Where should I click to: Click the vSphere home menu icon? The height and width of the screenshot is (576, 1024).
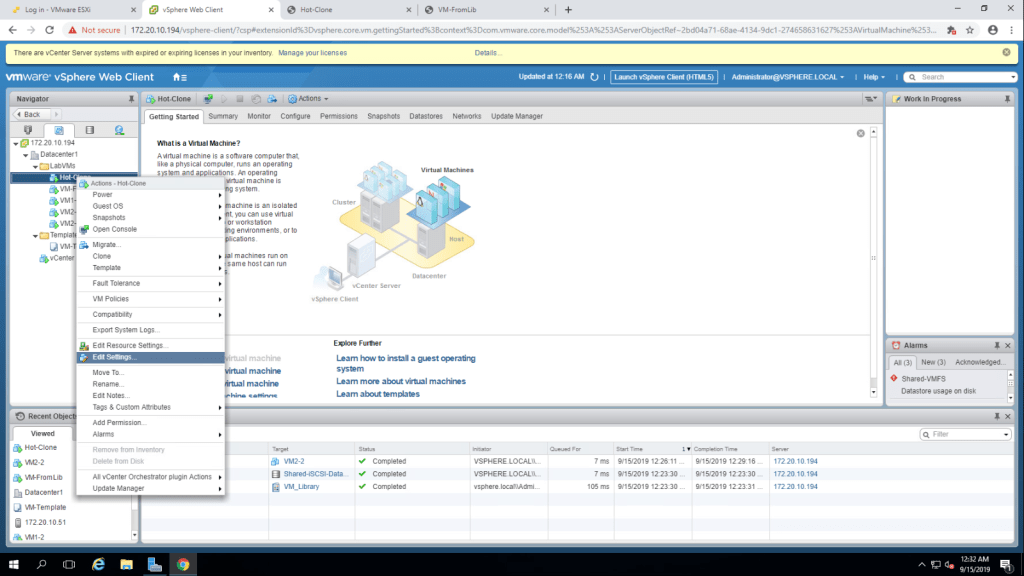[180, 77]
